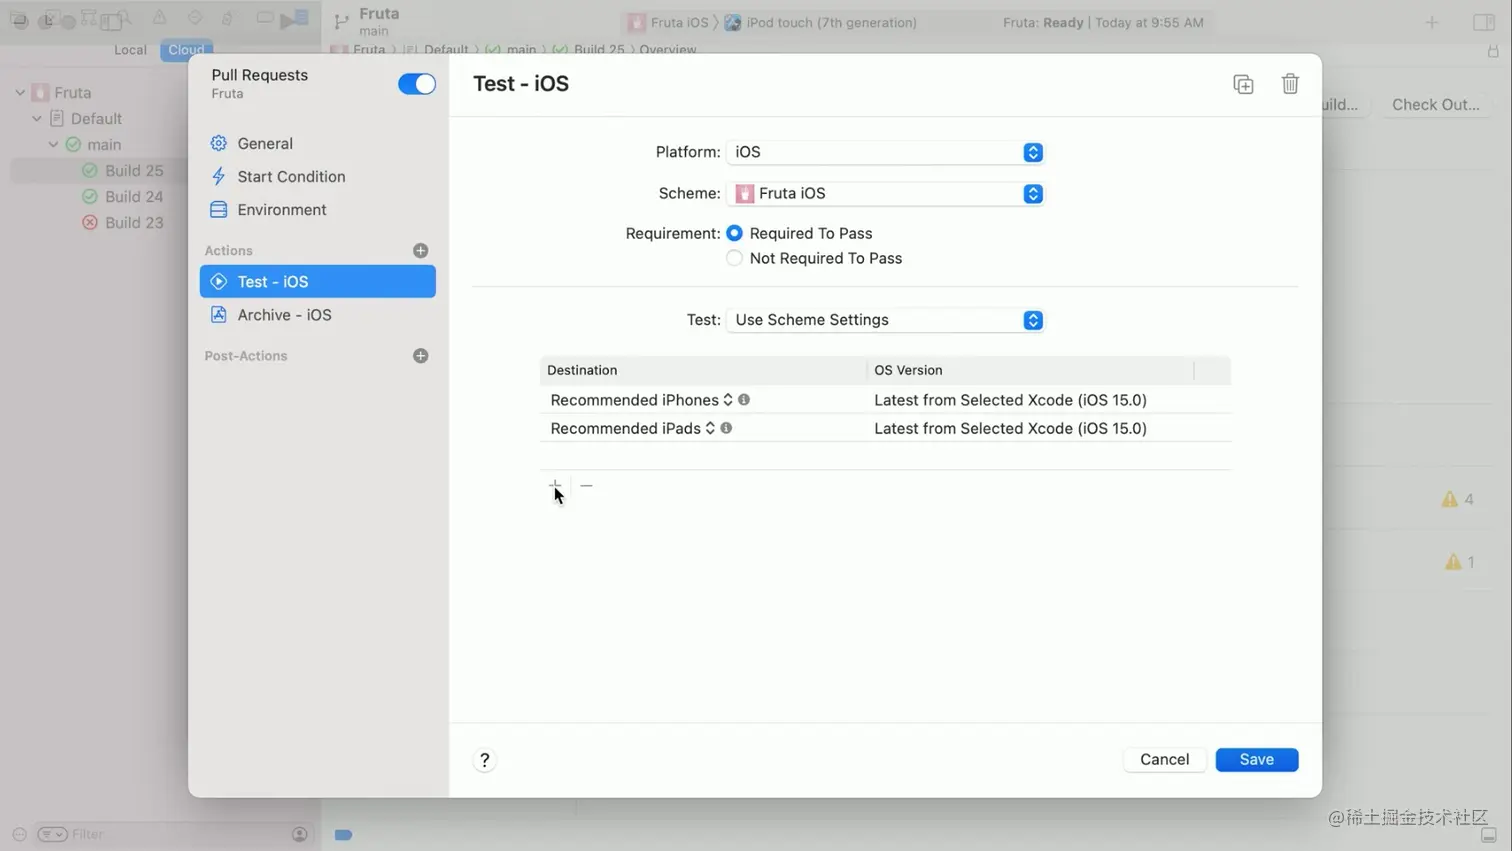Viewport: 1512px width, 851px height.
Task: Click Build 25 in the breadcrumb
Action: (x=599, y=50)
